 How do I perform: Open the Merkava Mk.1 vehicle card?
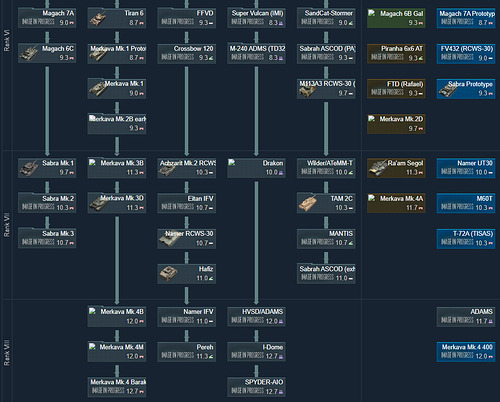(117, 88)
